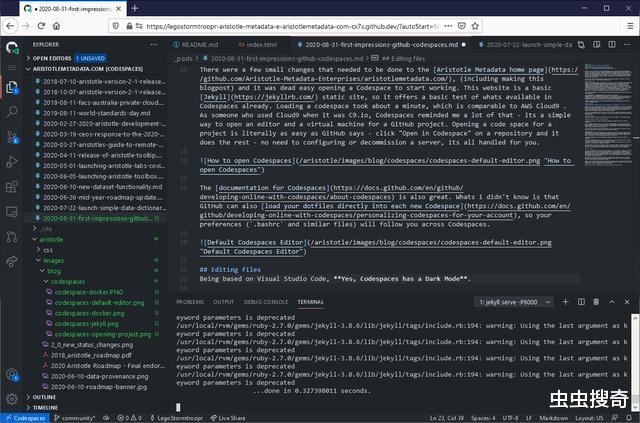
Task: Maximize the terminal panel with up chevron
Action: [x=611, y=302]
